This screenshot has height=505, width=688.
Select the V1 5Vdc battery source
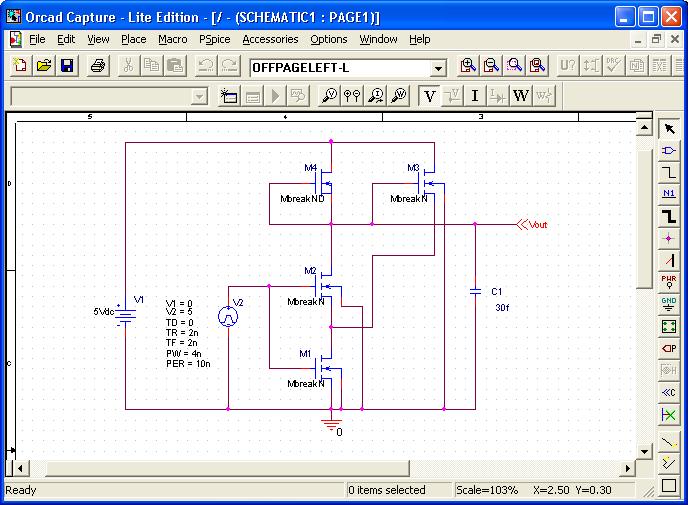125,315
